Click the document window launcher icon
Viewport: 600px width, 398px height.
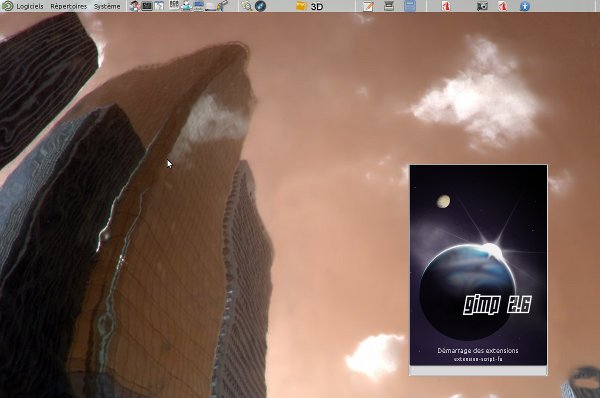point(159,6)
